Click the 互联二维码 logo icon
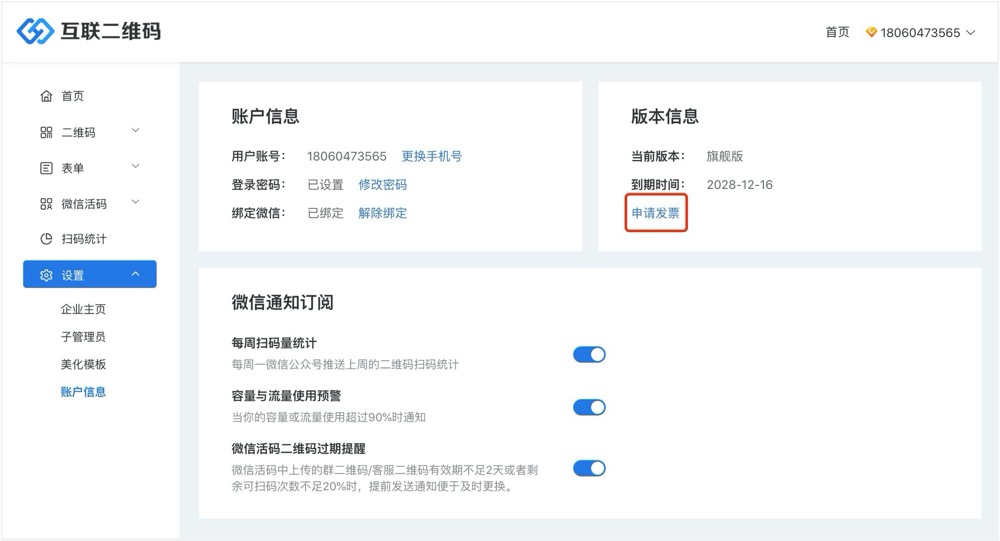The image size is (1000, 541). click(x=35, y=31)
